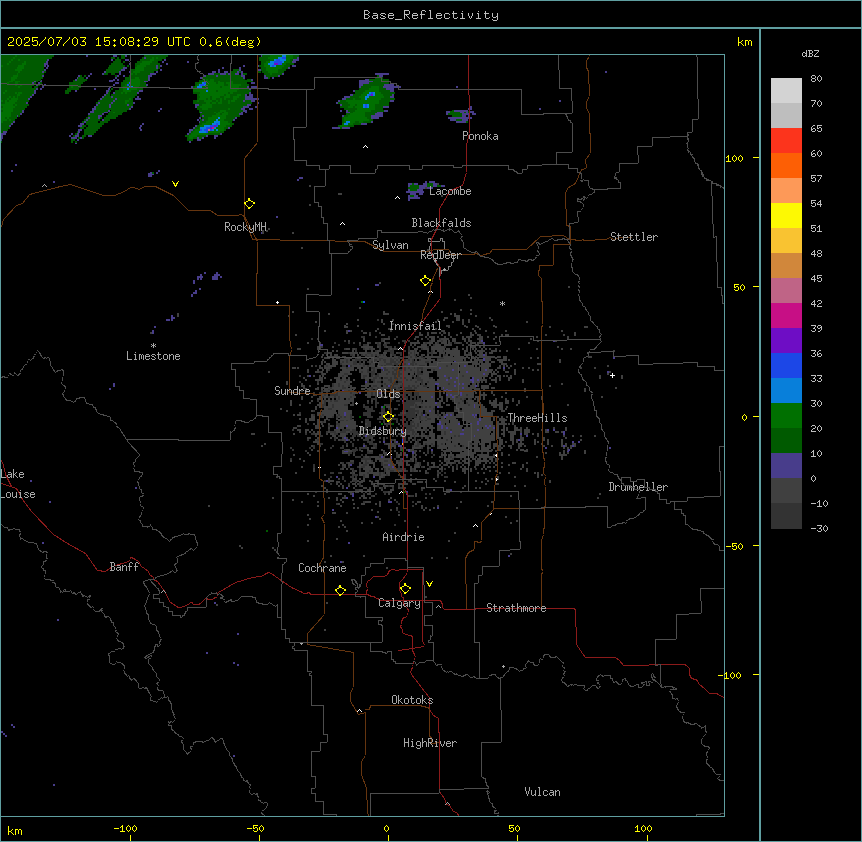Click the green radar echo west of Ponoka

coord(367,103)
